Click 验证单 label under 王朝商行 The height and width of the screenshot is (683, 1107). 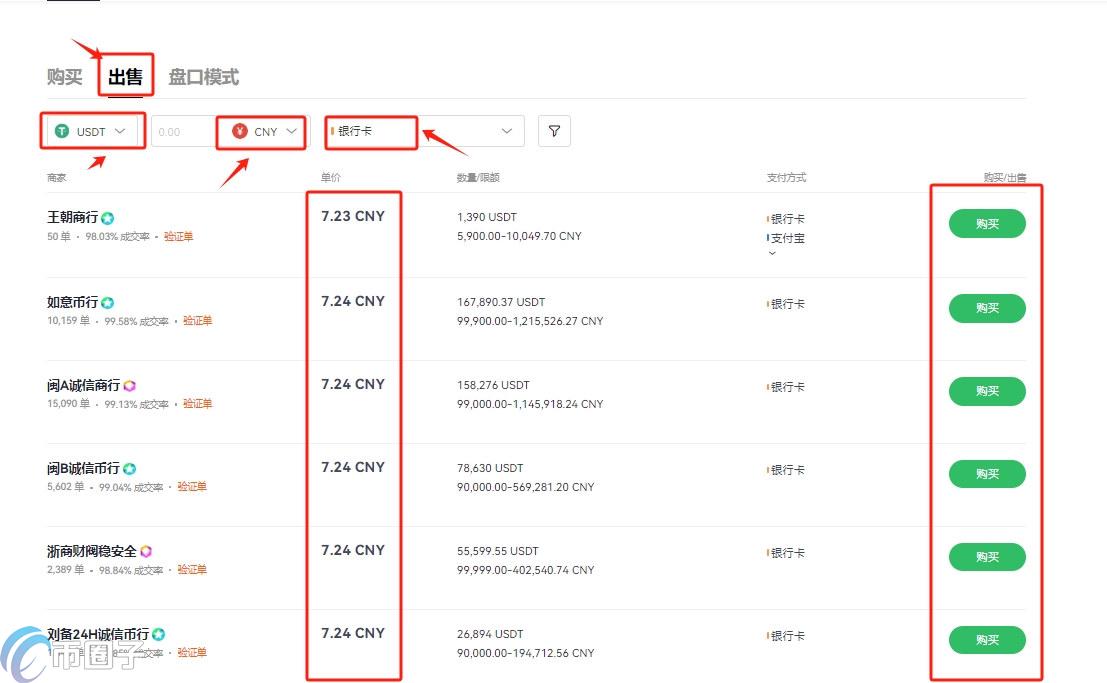[x=179, y=237]
